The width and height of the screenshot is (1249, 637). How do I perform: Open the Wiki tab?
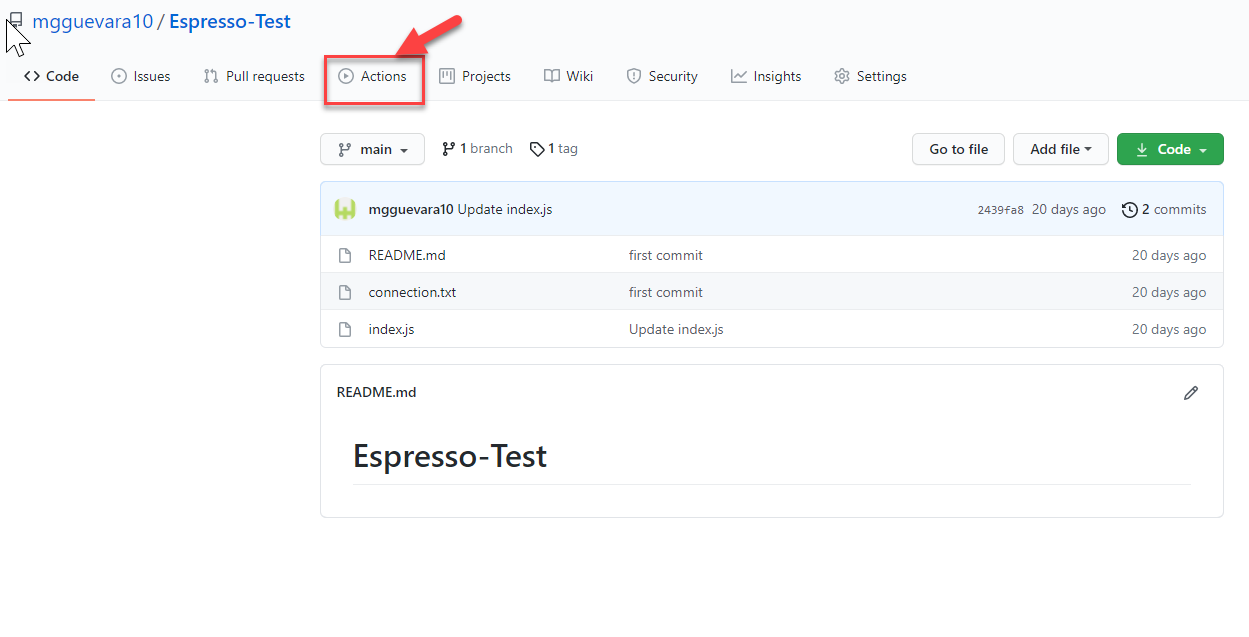click(x=569, y=76)
